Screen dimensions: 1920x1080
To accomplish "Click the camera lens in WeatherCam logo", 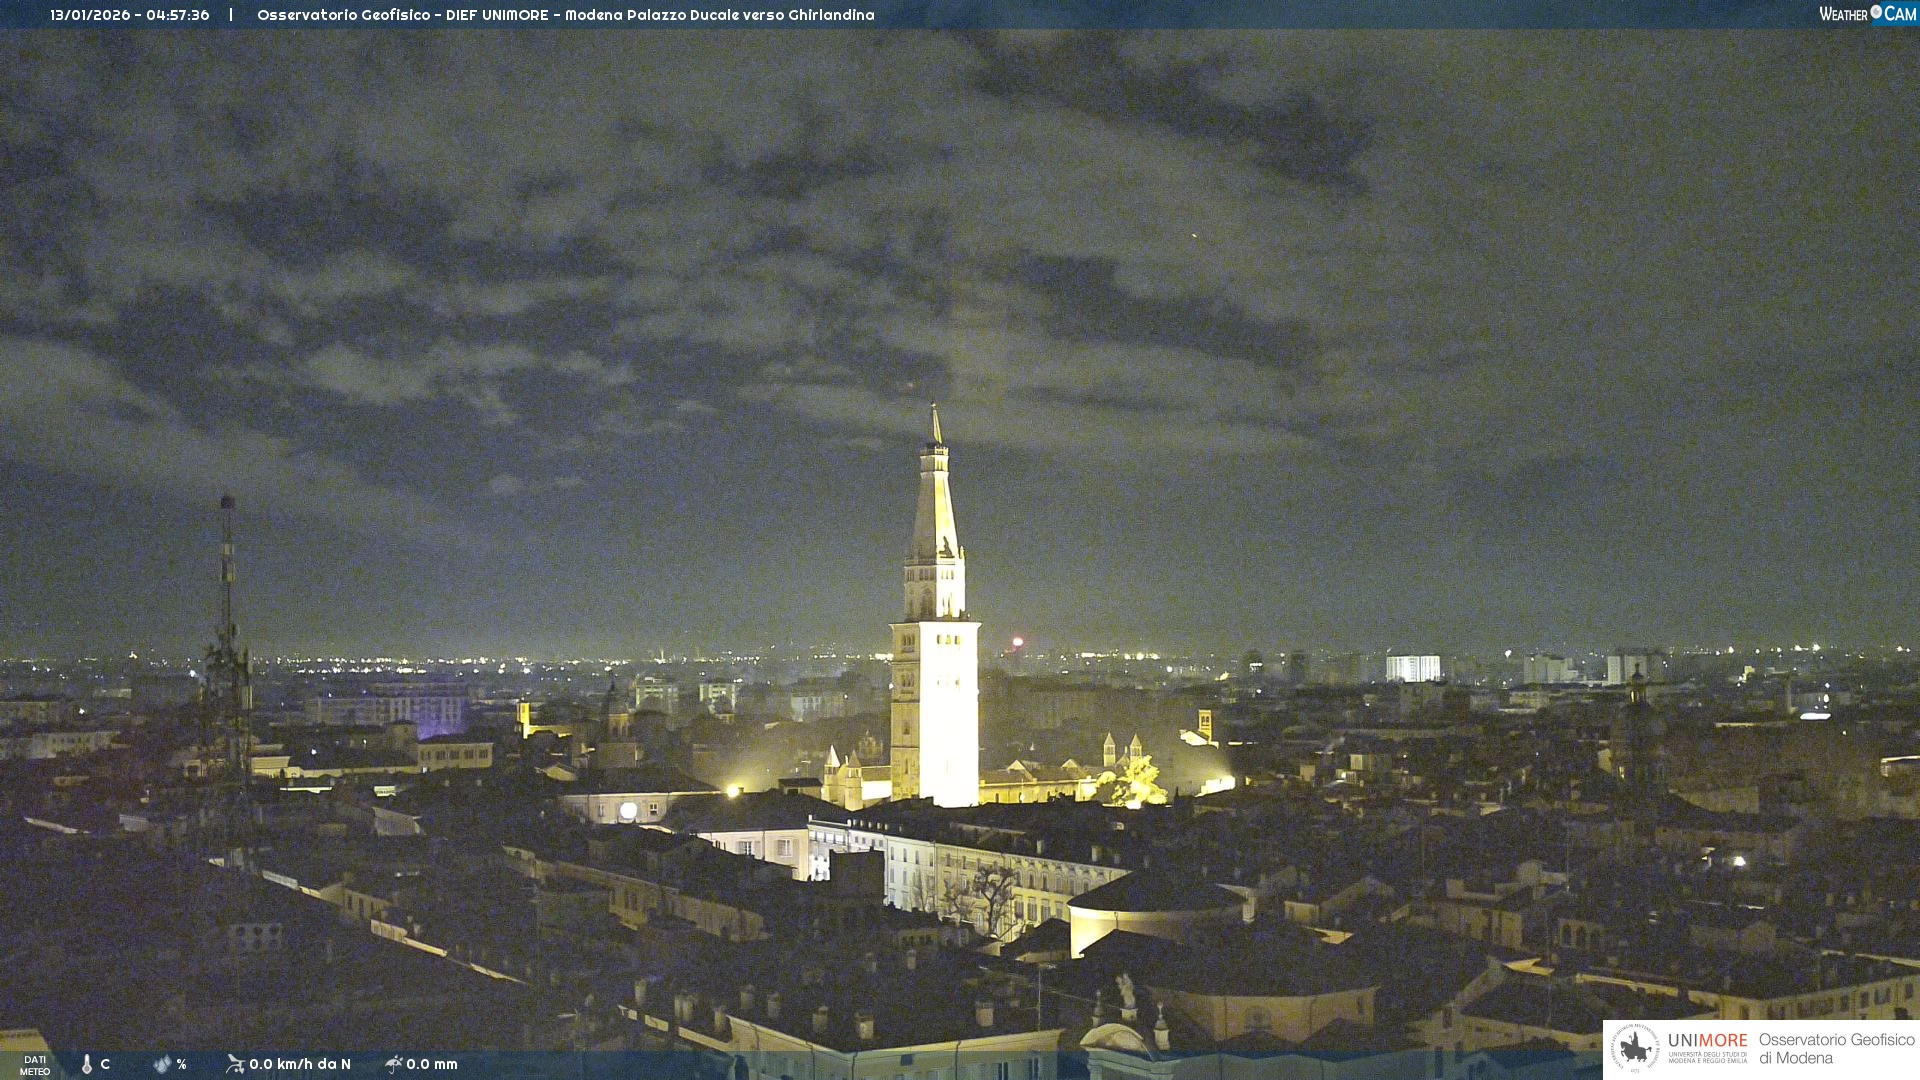I will tap(1876, 12).
